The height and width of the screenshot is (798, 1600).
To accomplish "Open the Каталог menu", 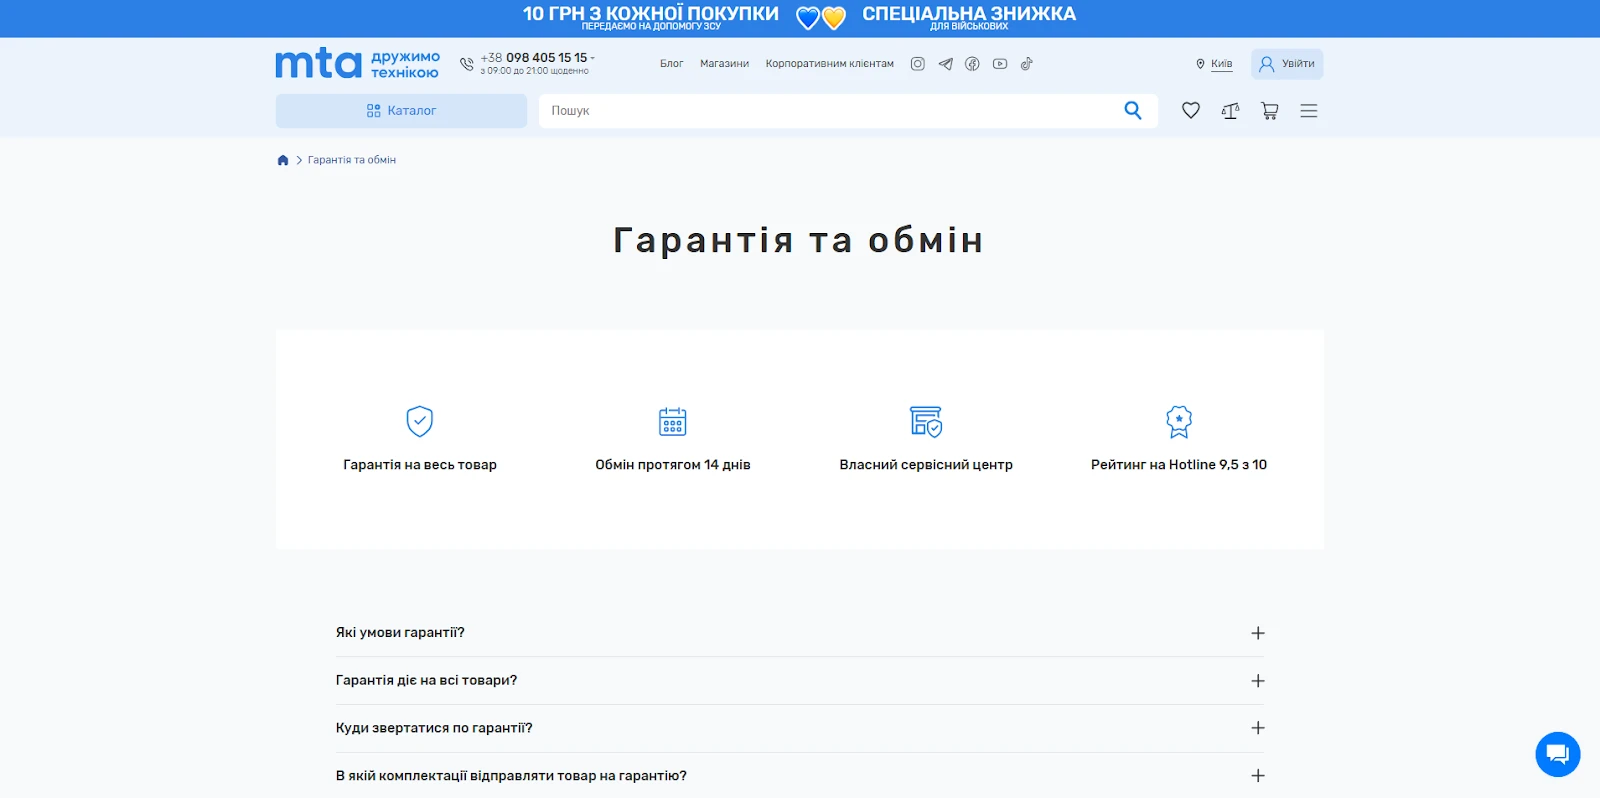I will coord(401,111).
